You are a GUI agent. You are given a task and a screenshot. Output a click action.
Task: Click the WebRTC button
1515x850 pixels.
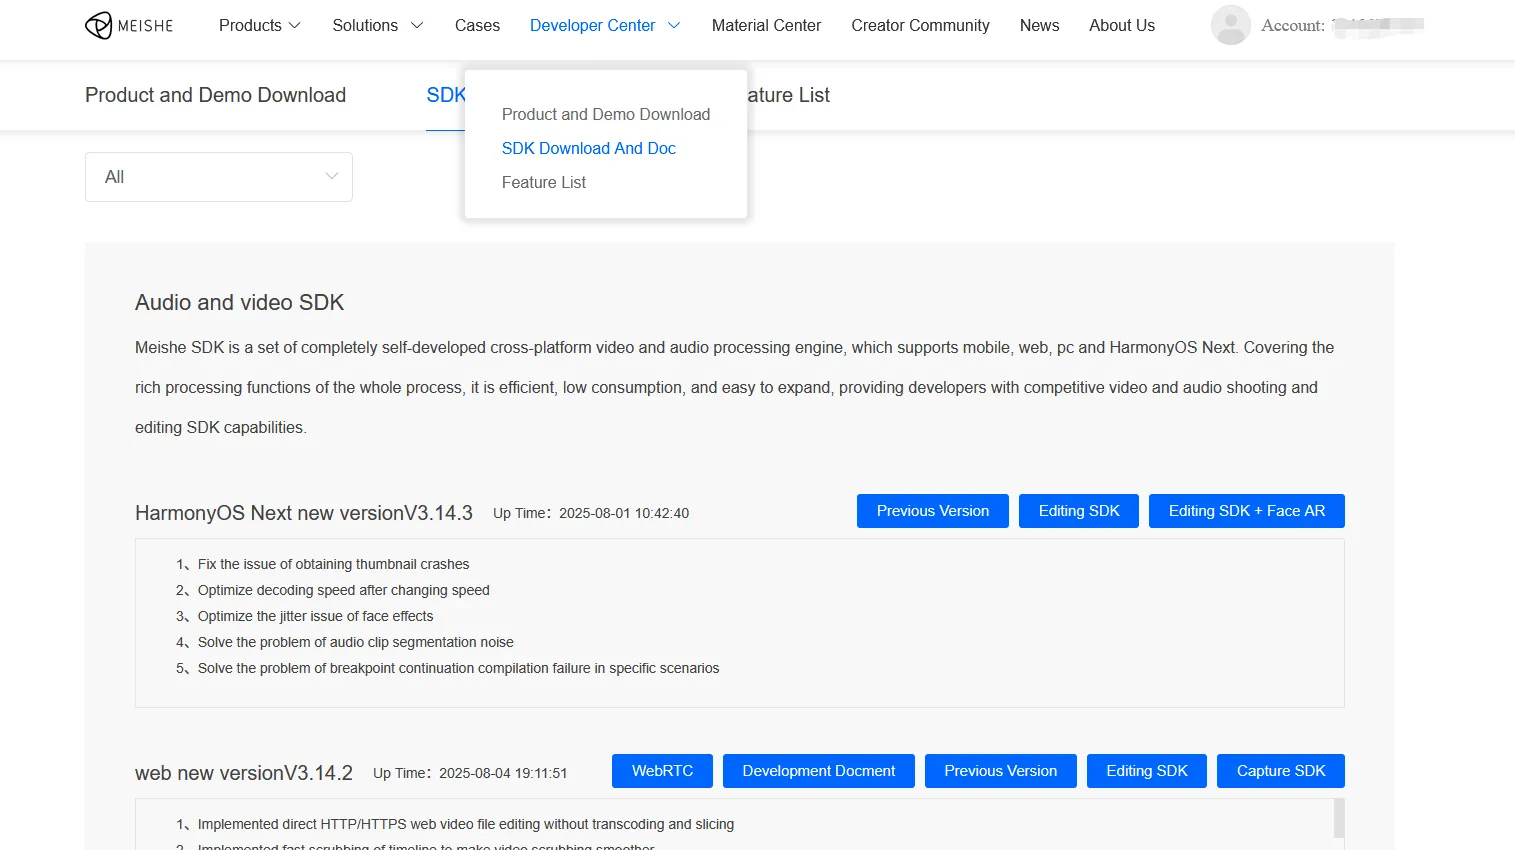tap(662, 771)
